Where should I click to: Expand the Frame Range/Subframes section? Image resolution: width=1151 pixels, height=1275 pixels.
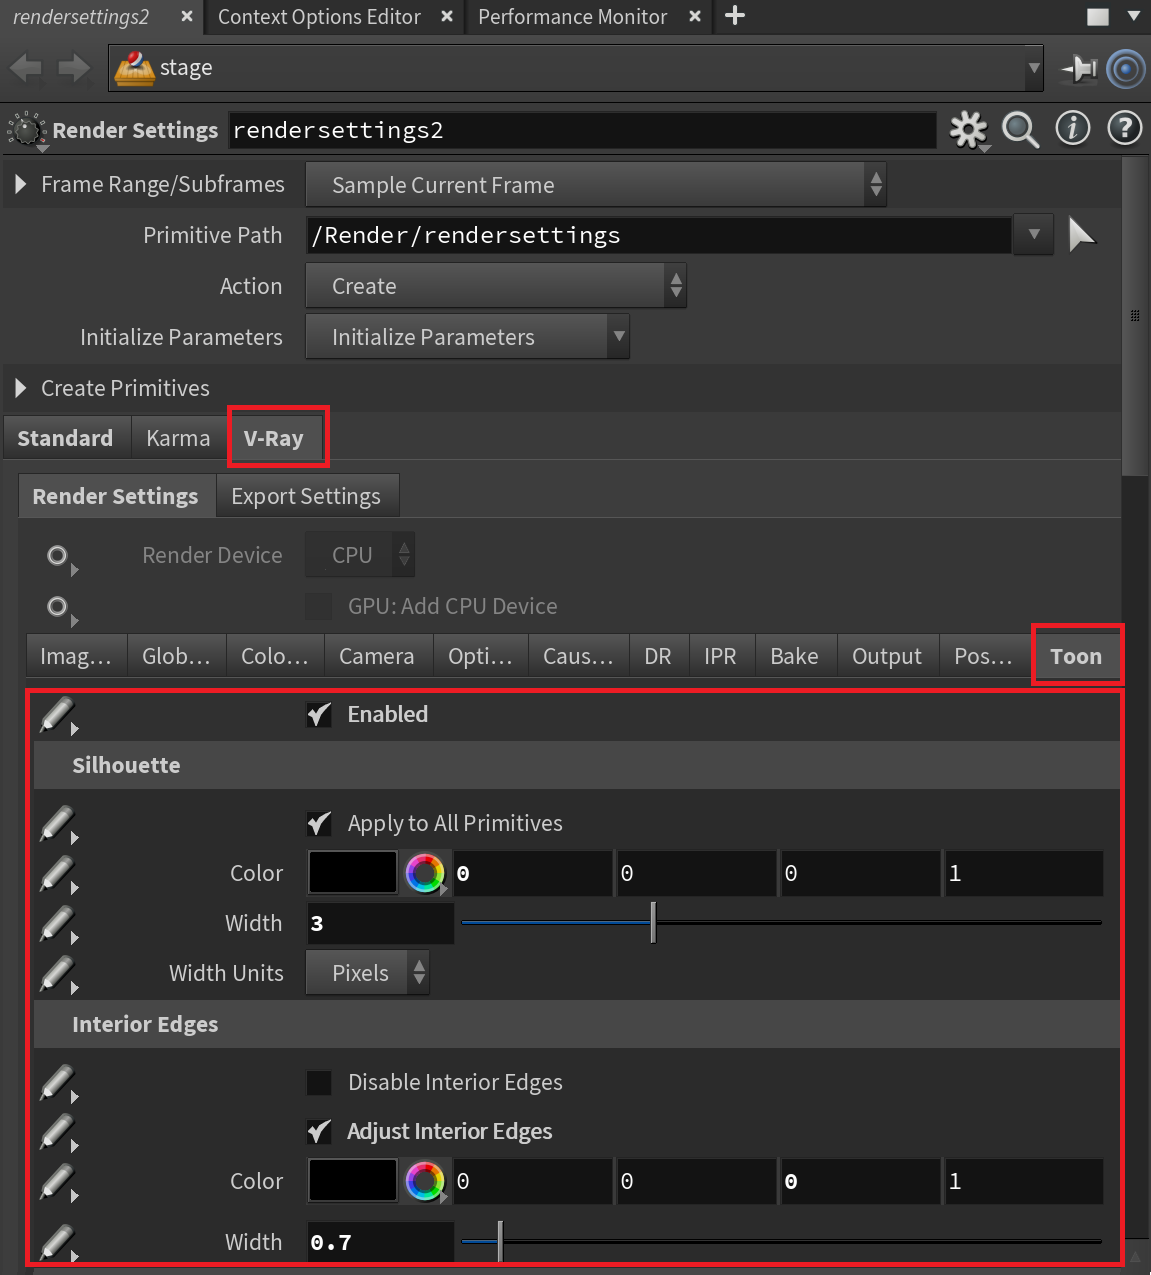pos(21,185)
